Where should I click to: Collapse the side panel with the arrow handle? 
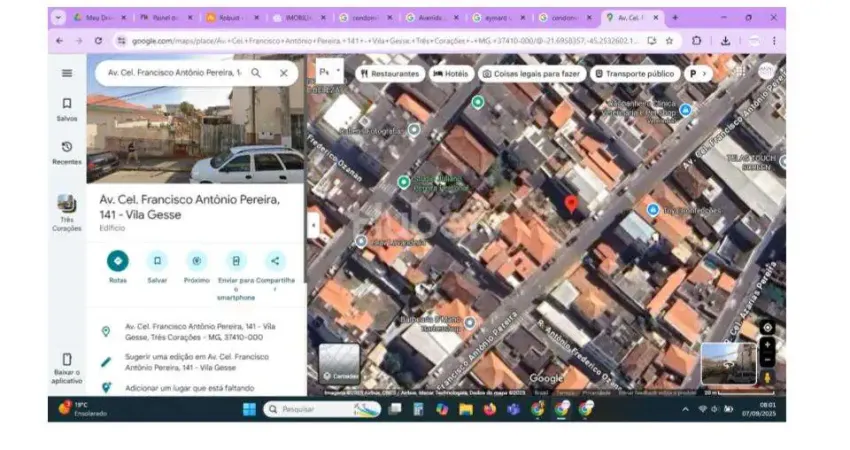(313, 225)
